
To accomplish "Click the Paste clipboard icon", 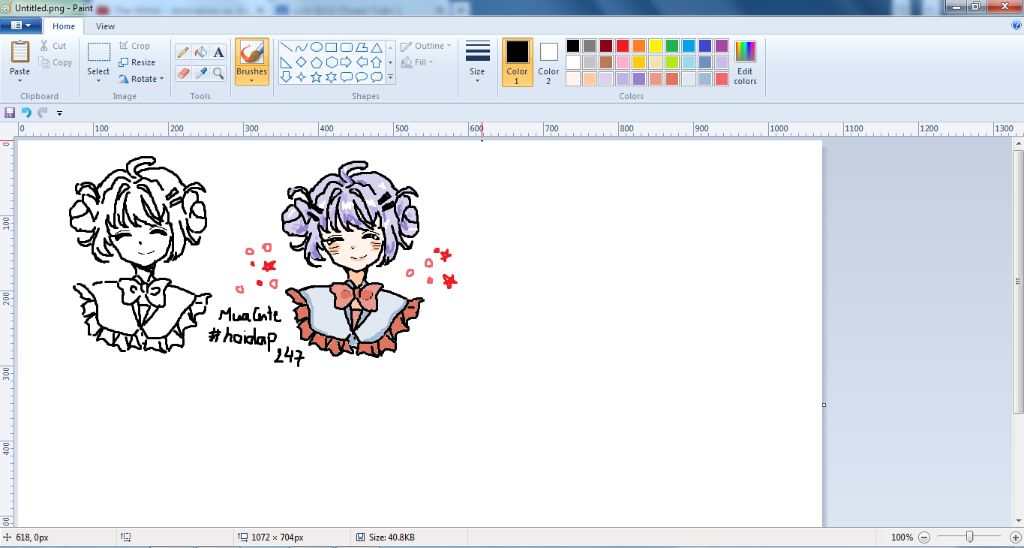I will [x=20, y=52].
